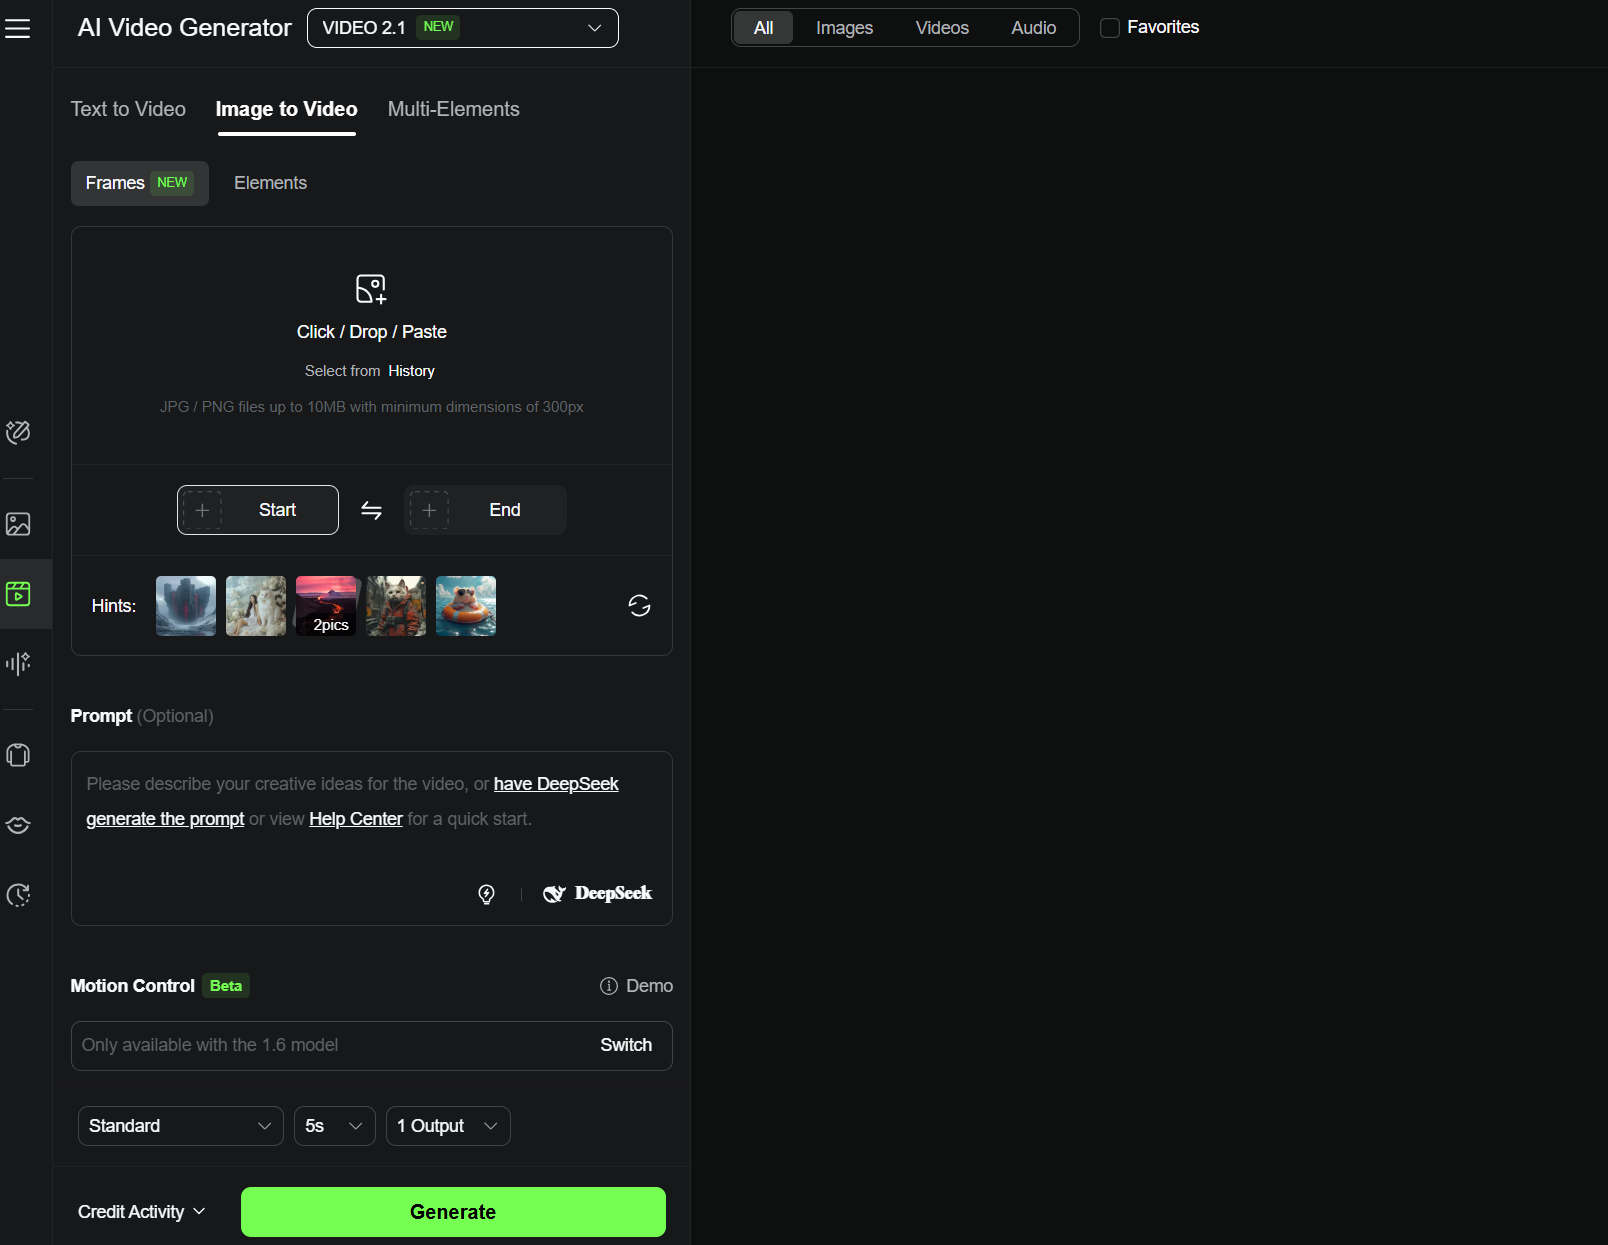The width and height of the screenshot is (1608, 1245).
Task: Click the image generation sidebar icon
Action: click(x=18, y=524)
